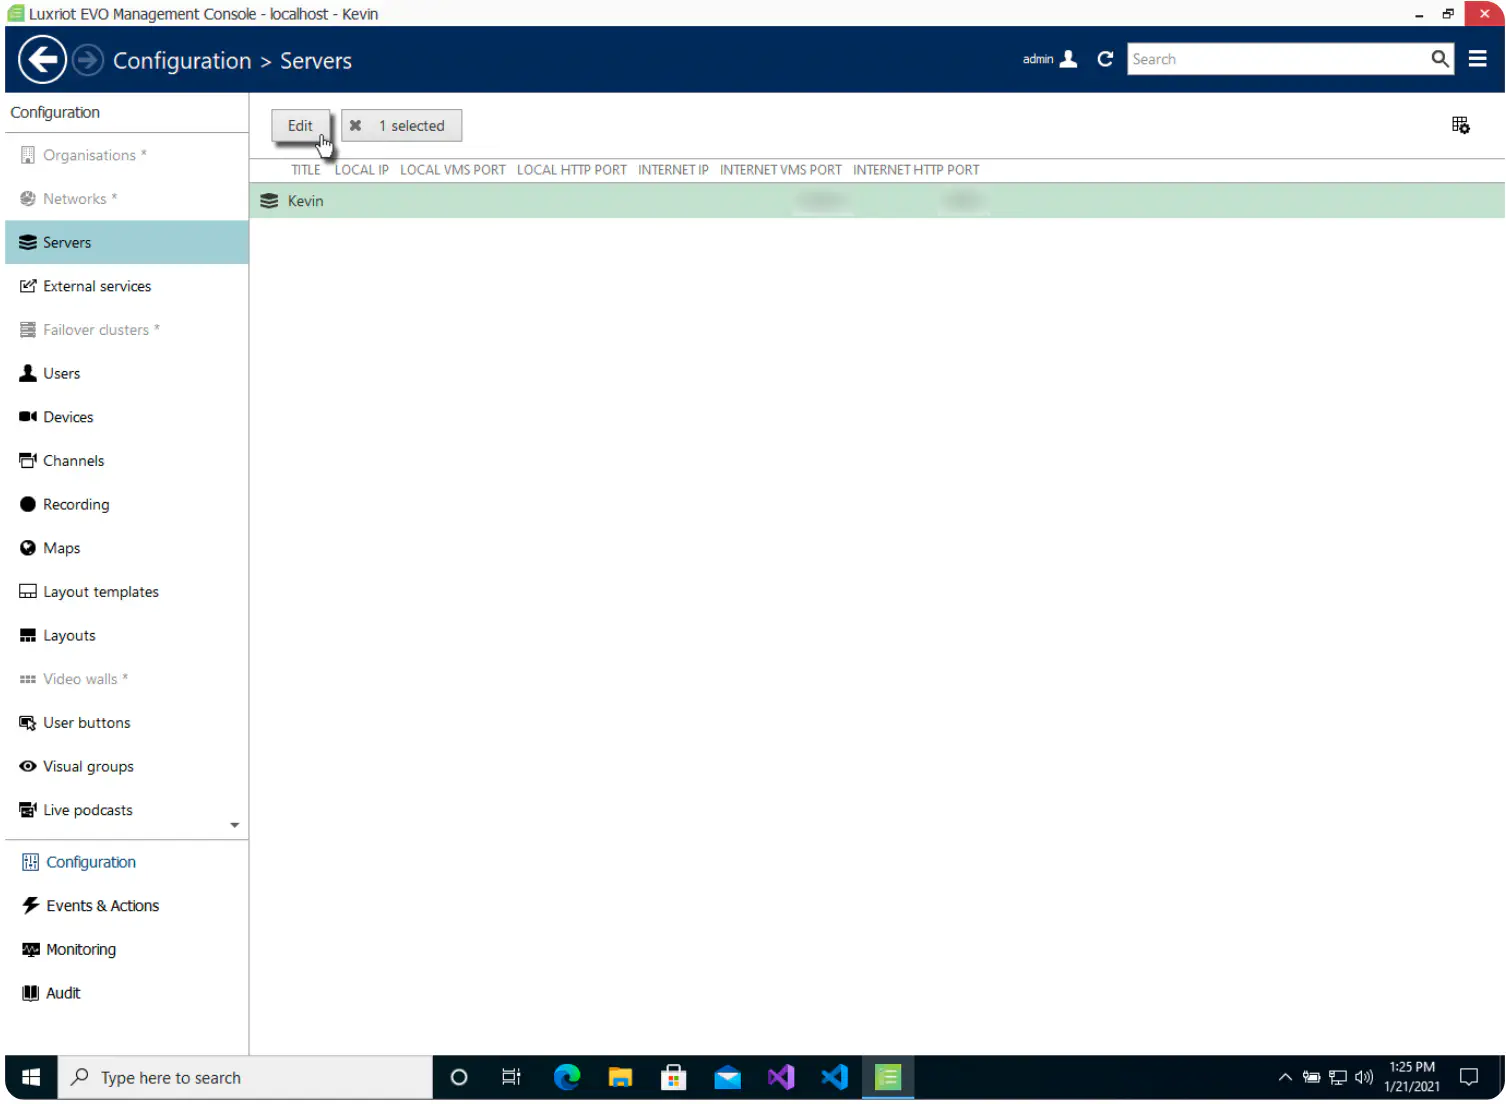Click the forward navigation arrow
The width and height of the screenshot is (1506, 1104).
88,60
